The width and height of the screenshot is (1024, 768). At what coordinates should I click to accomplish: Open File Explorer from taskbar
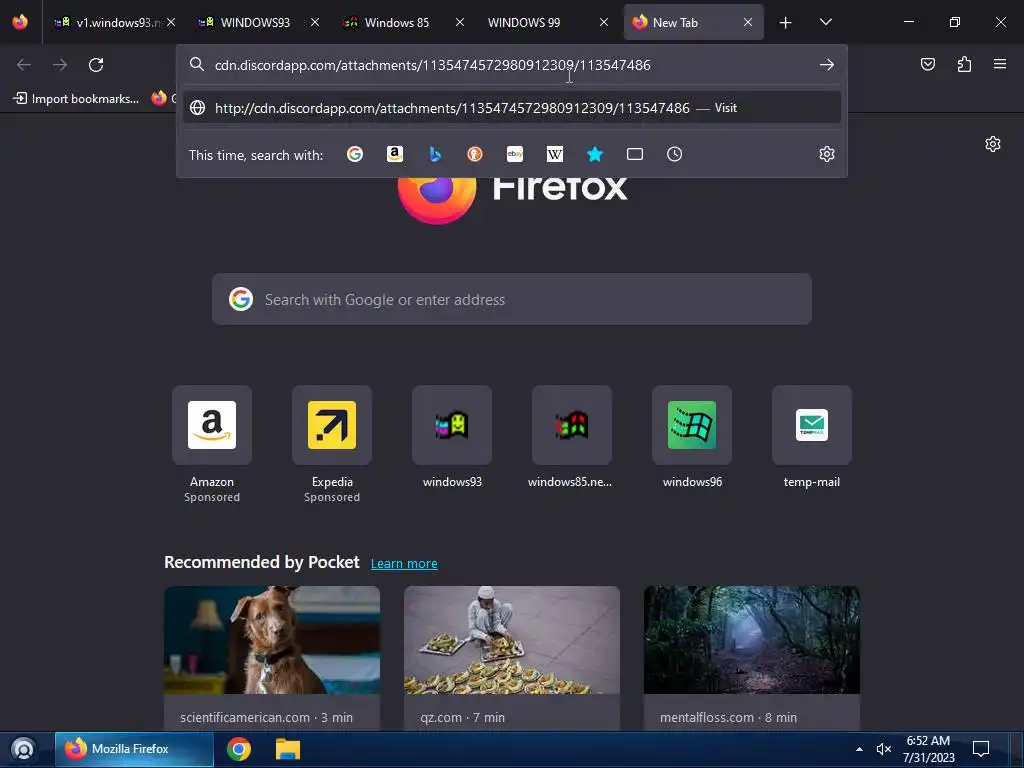tap(287, 749)
